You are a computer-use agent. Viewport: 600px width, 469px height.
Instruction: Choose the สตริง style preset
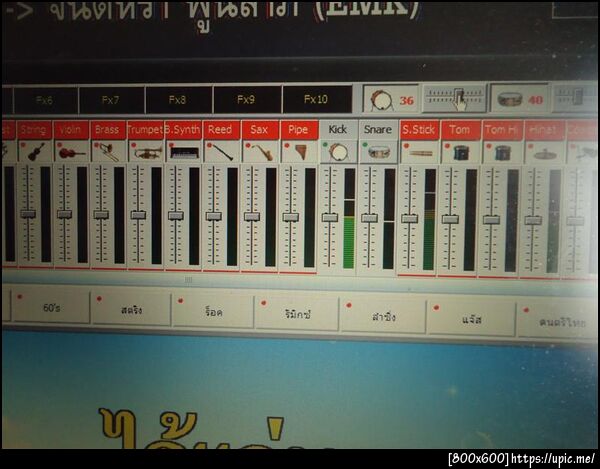131,310
